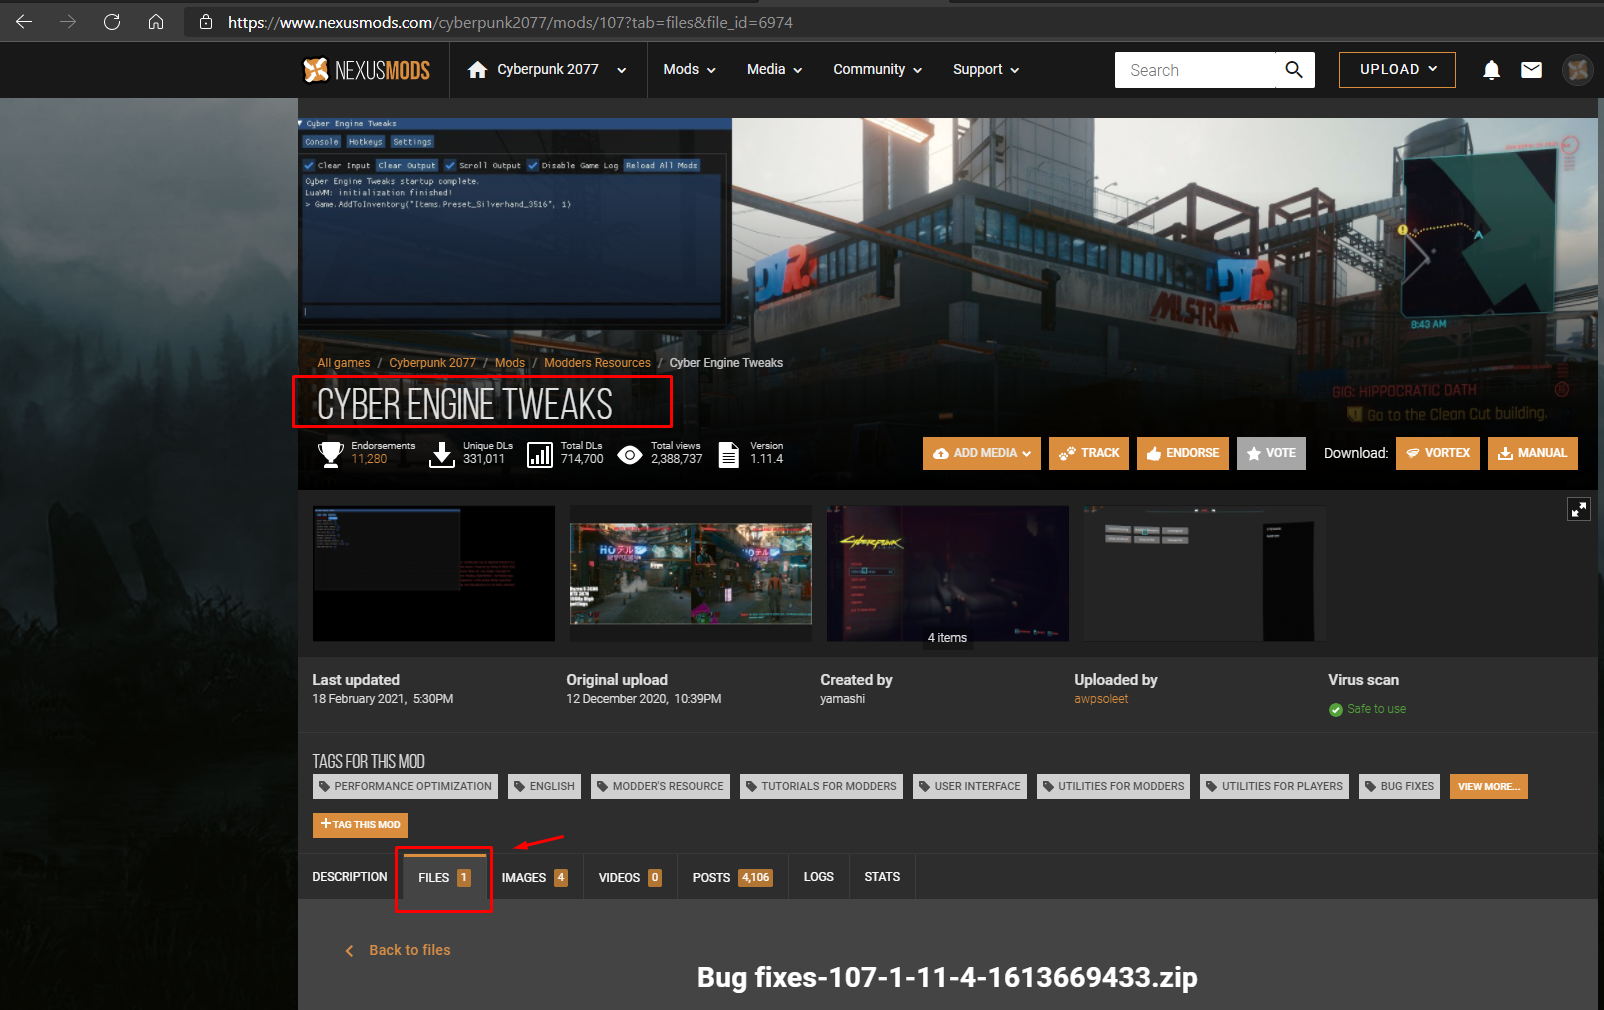Switch to the Posts tab
Viewport: 1604px width, 1010px height.
tap(733, 877)
